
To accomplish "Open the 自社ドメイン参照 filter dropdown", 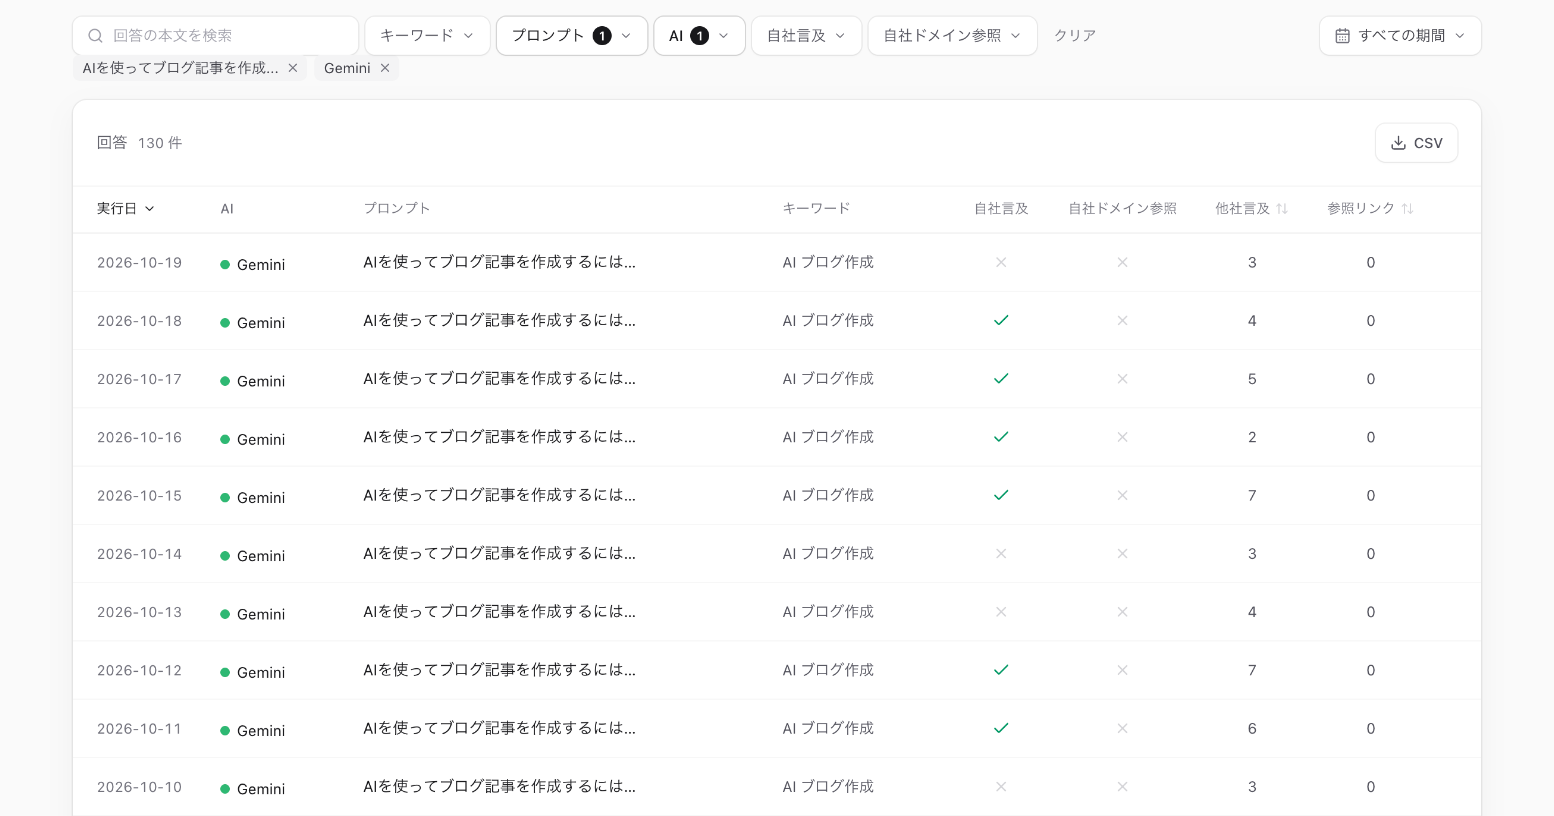I will point(952,36).
